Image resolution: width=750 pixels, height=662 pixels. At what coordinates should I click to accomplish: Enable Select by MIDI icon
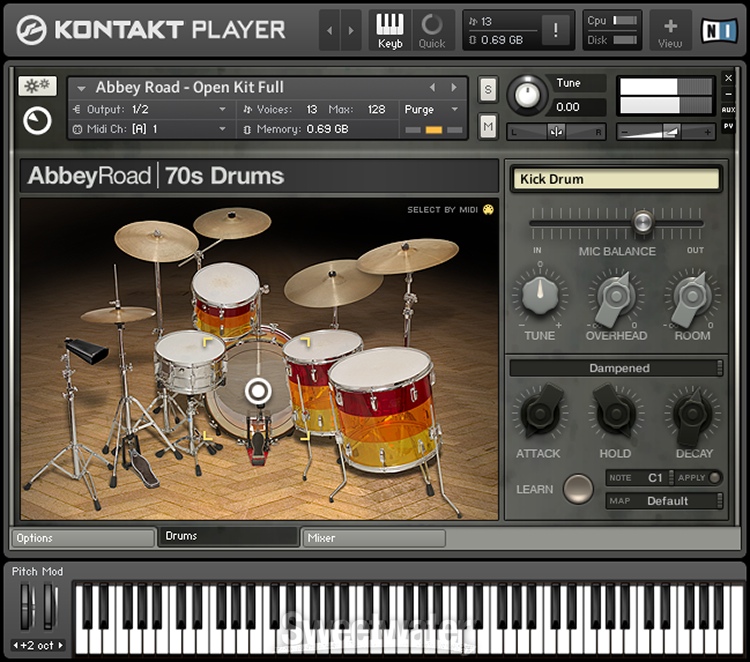[488, 210]
